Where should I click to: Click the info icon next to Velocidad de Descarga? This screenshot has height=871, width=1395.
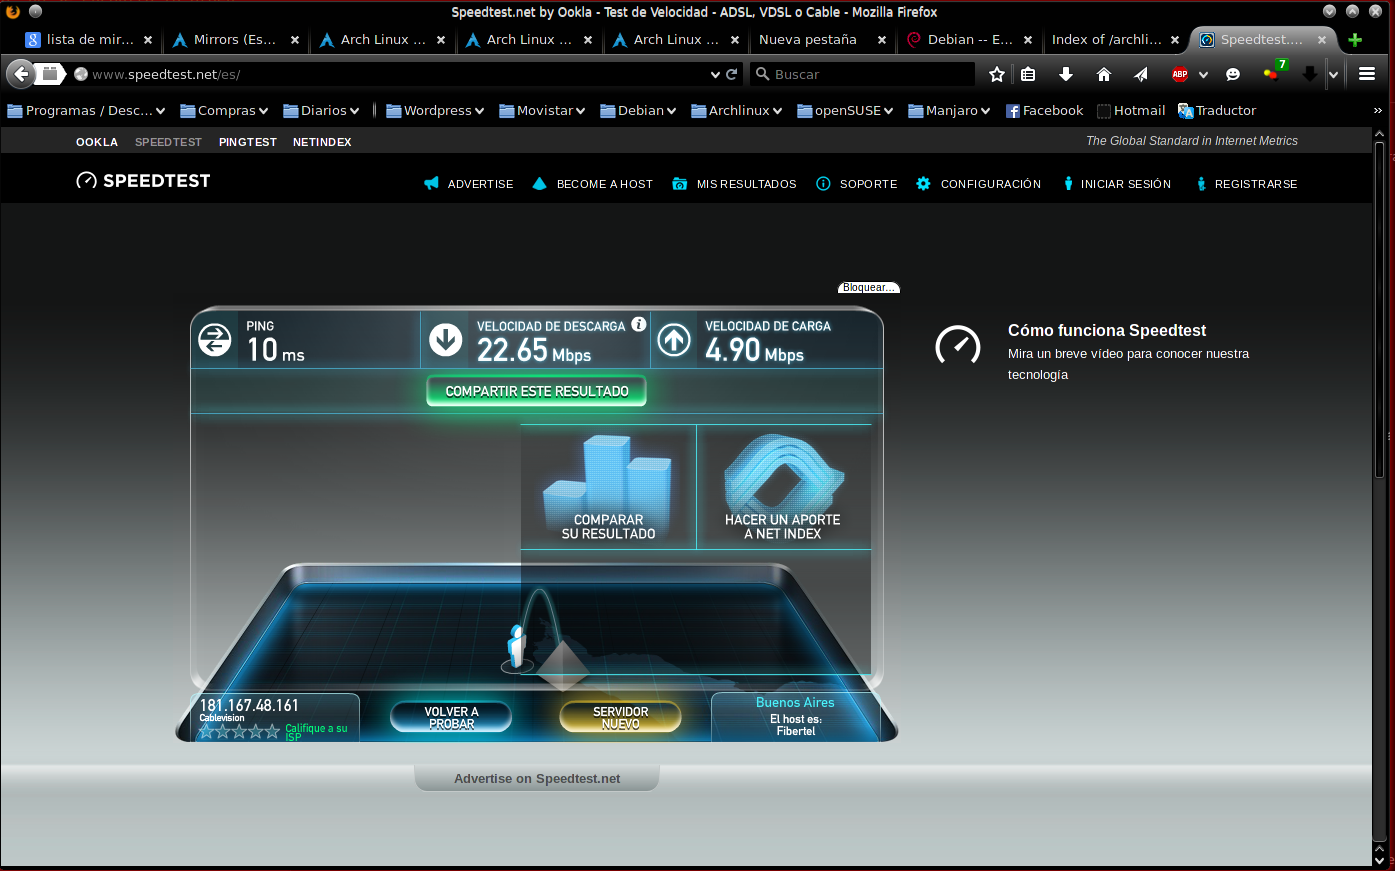pyautogui.click(x=639, y=324)
